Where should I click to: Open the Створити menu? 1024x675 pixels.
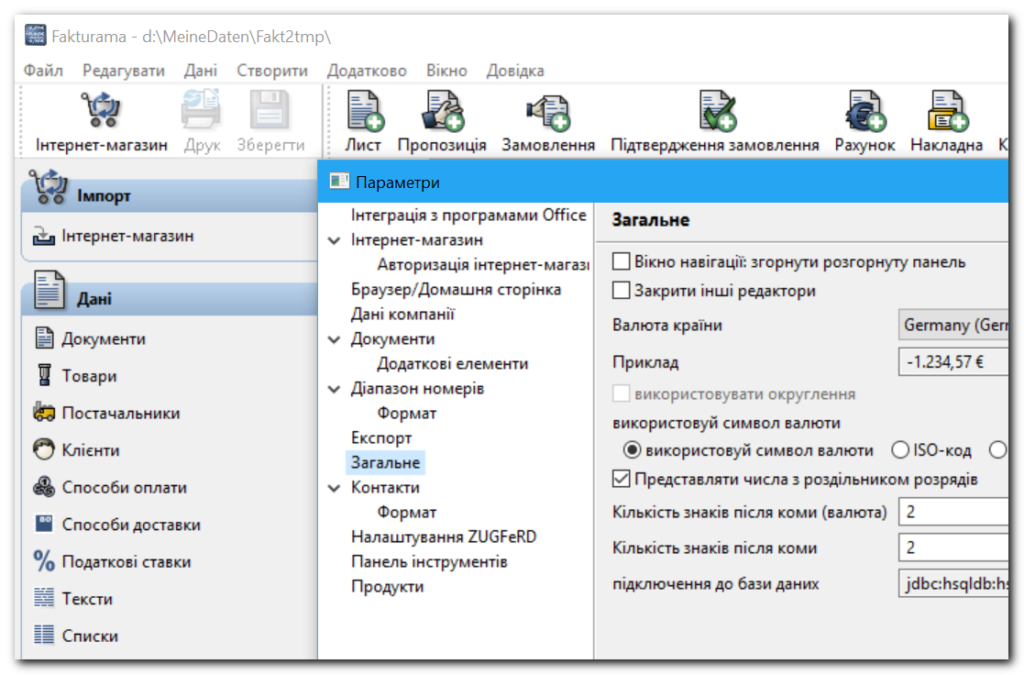[x=272, y=71]
